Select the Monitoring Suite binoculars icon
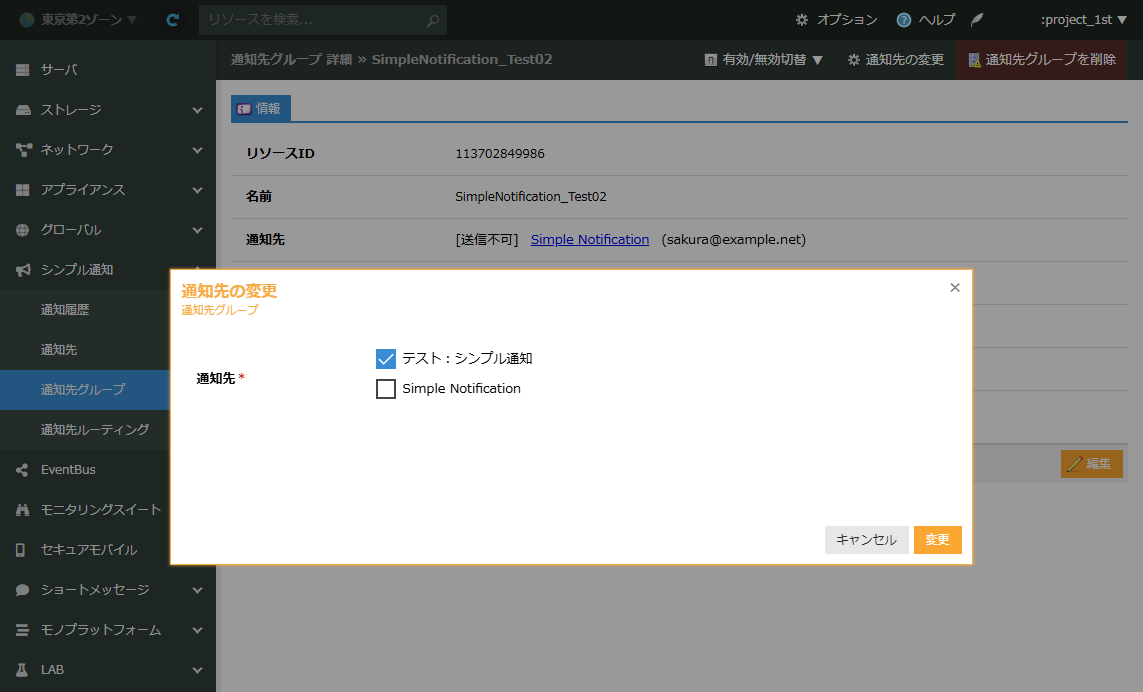 coord(23,510)
